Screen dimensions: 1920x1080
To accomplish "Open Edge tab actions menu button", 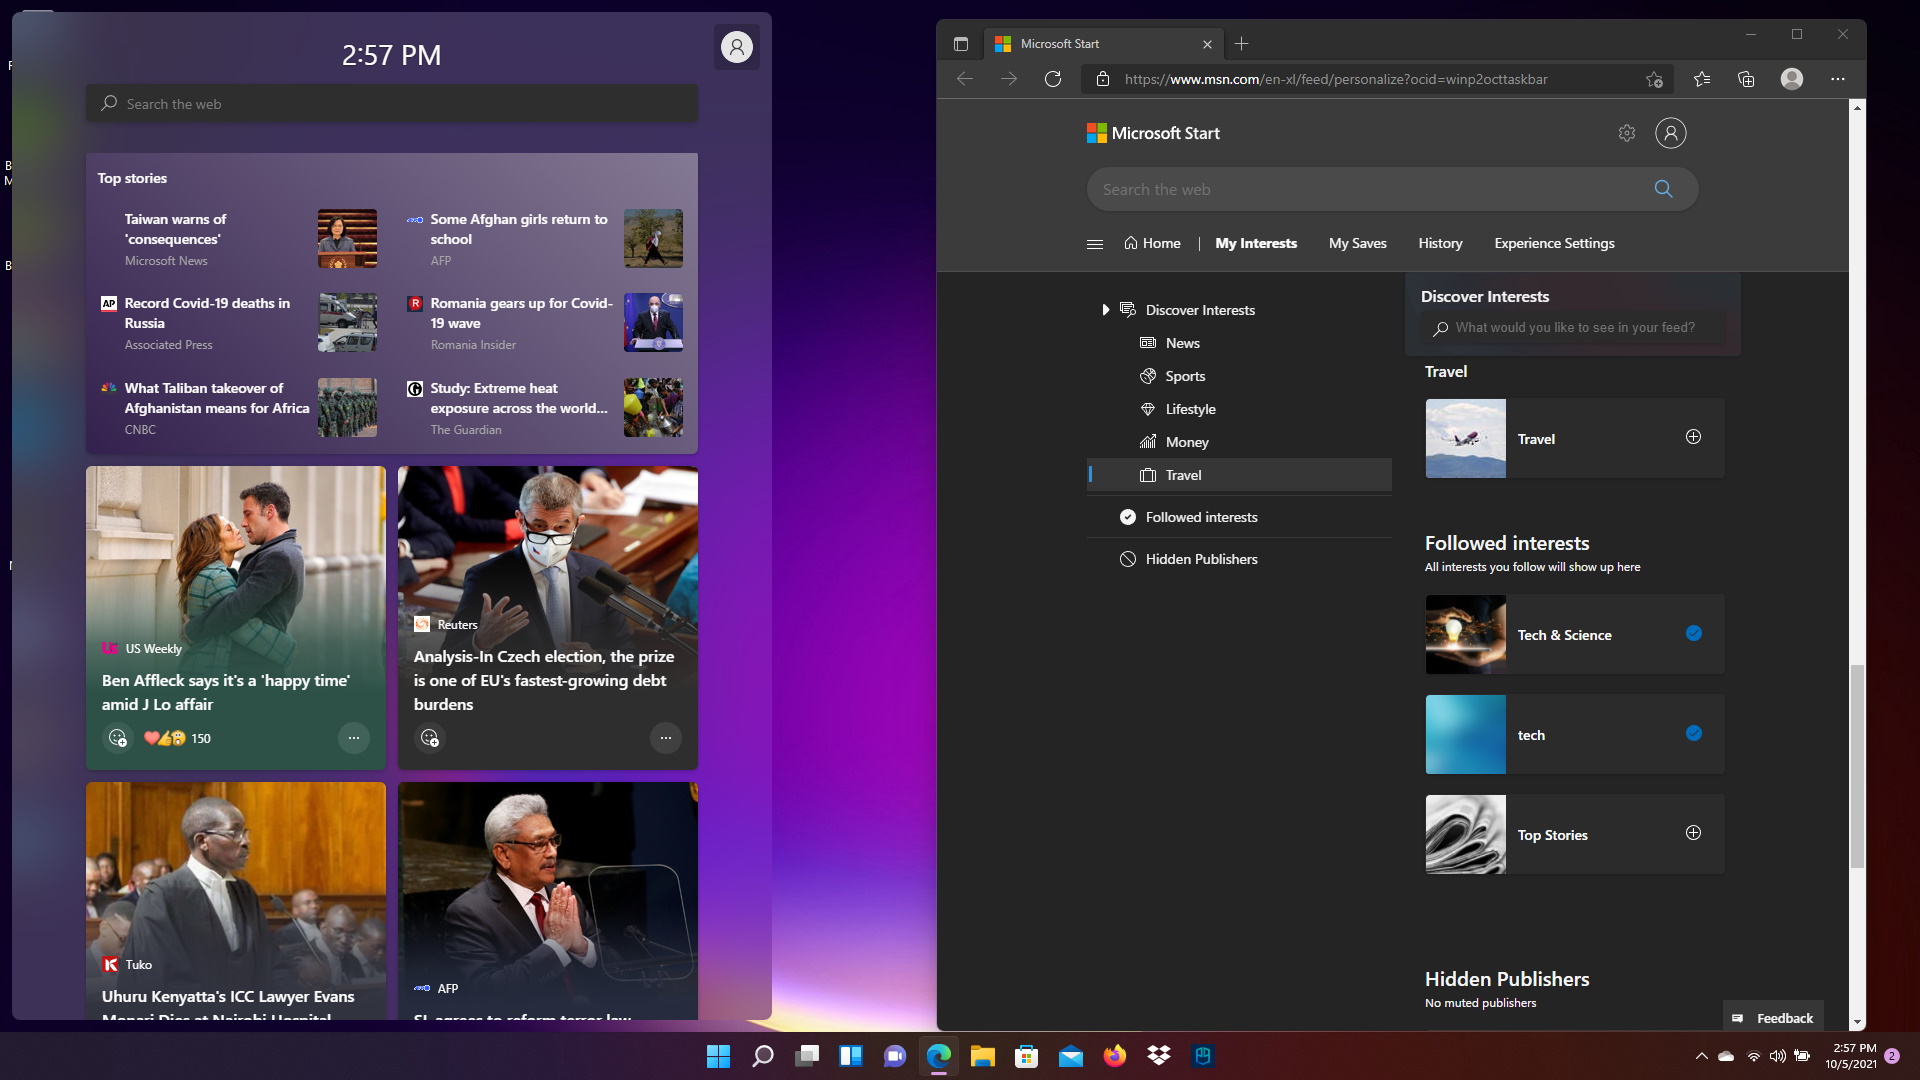I will (x=961, y=44).
